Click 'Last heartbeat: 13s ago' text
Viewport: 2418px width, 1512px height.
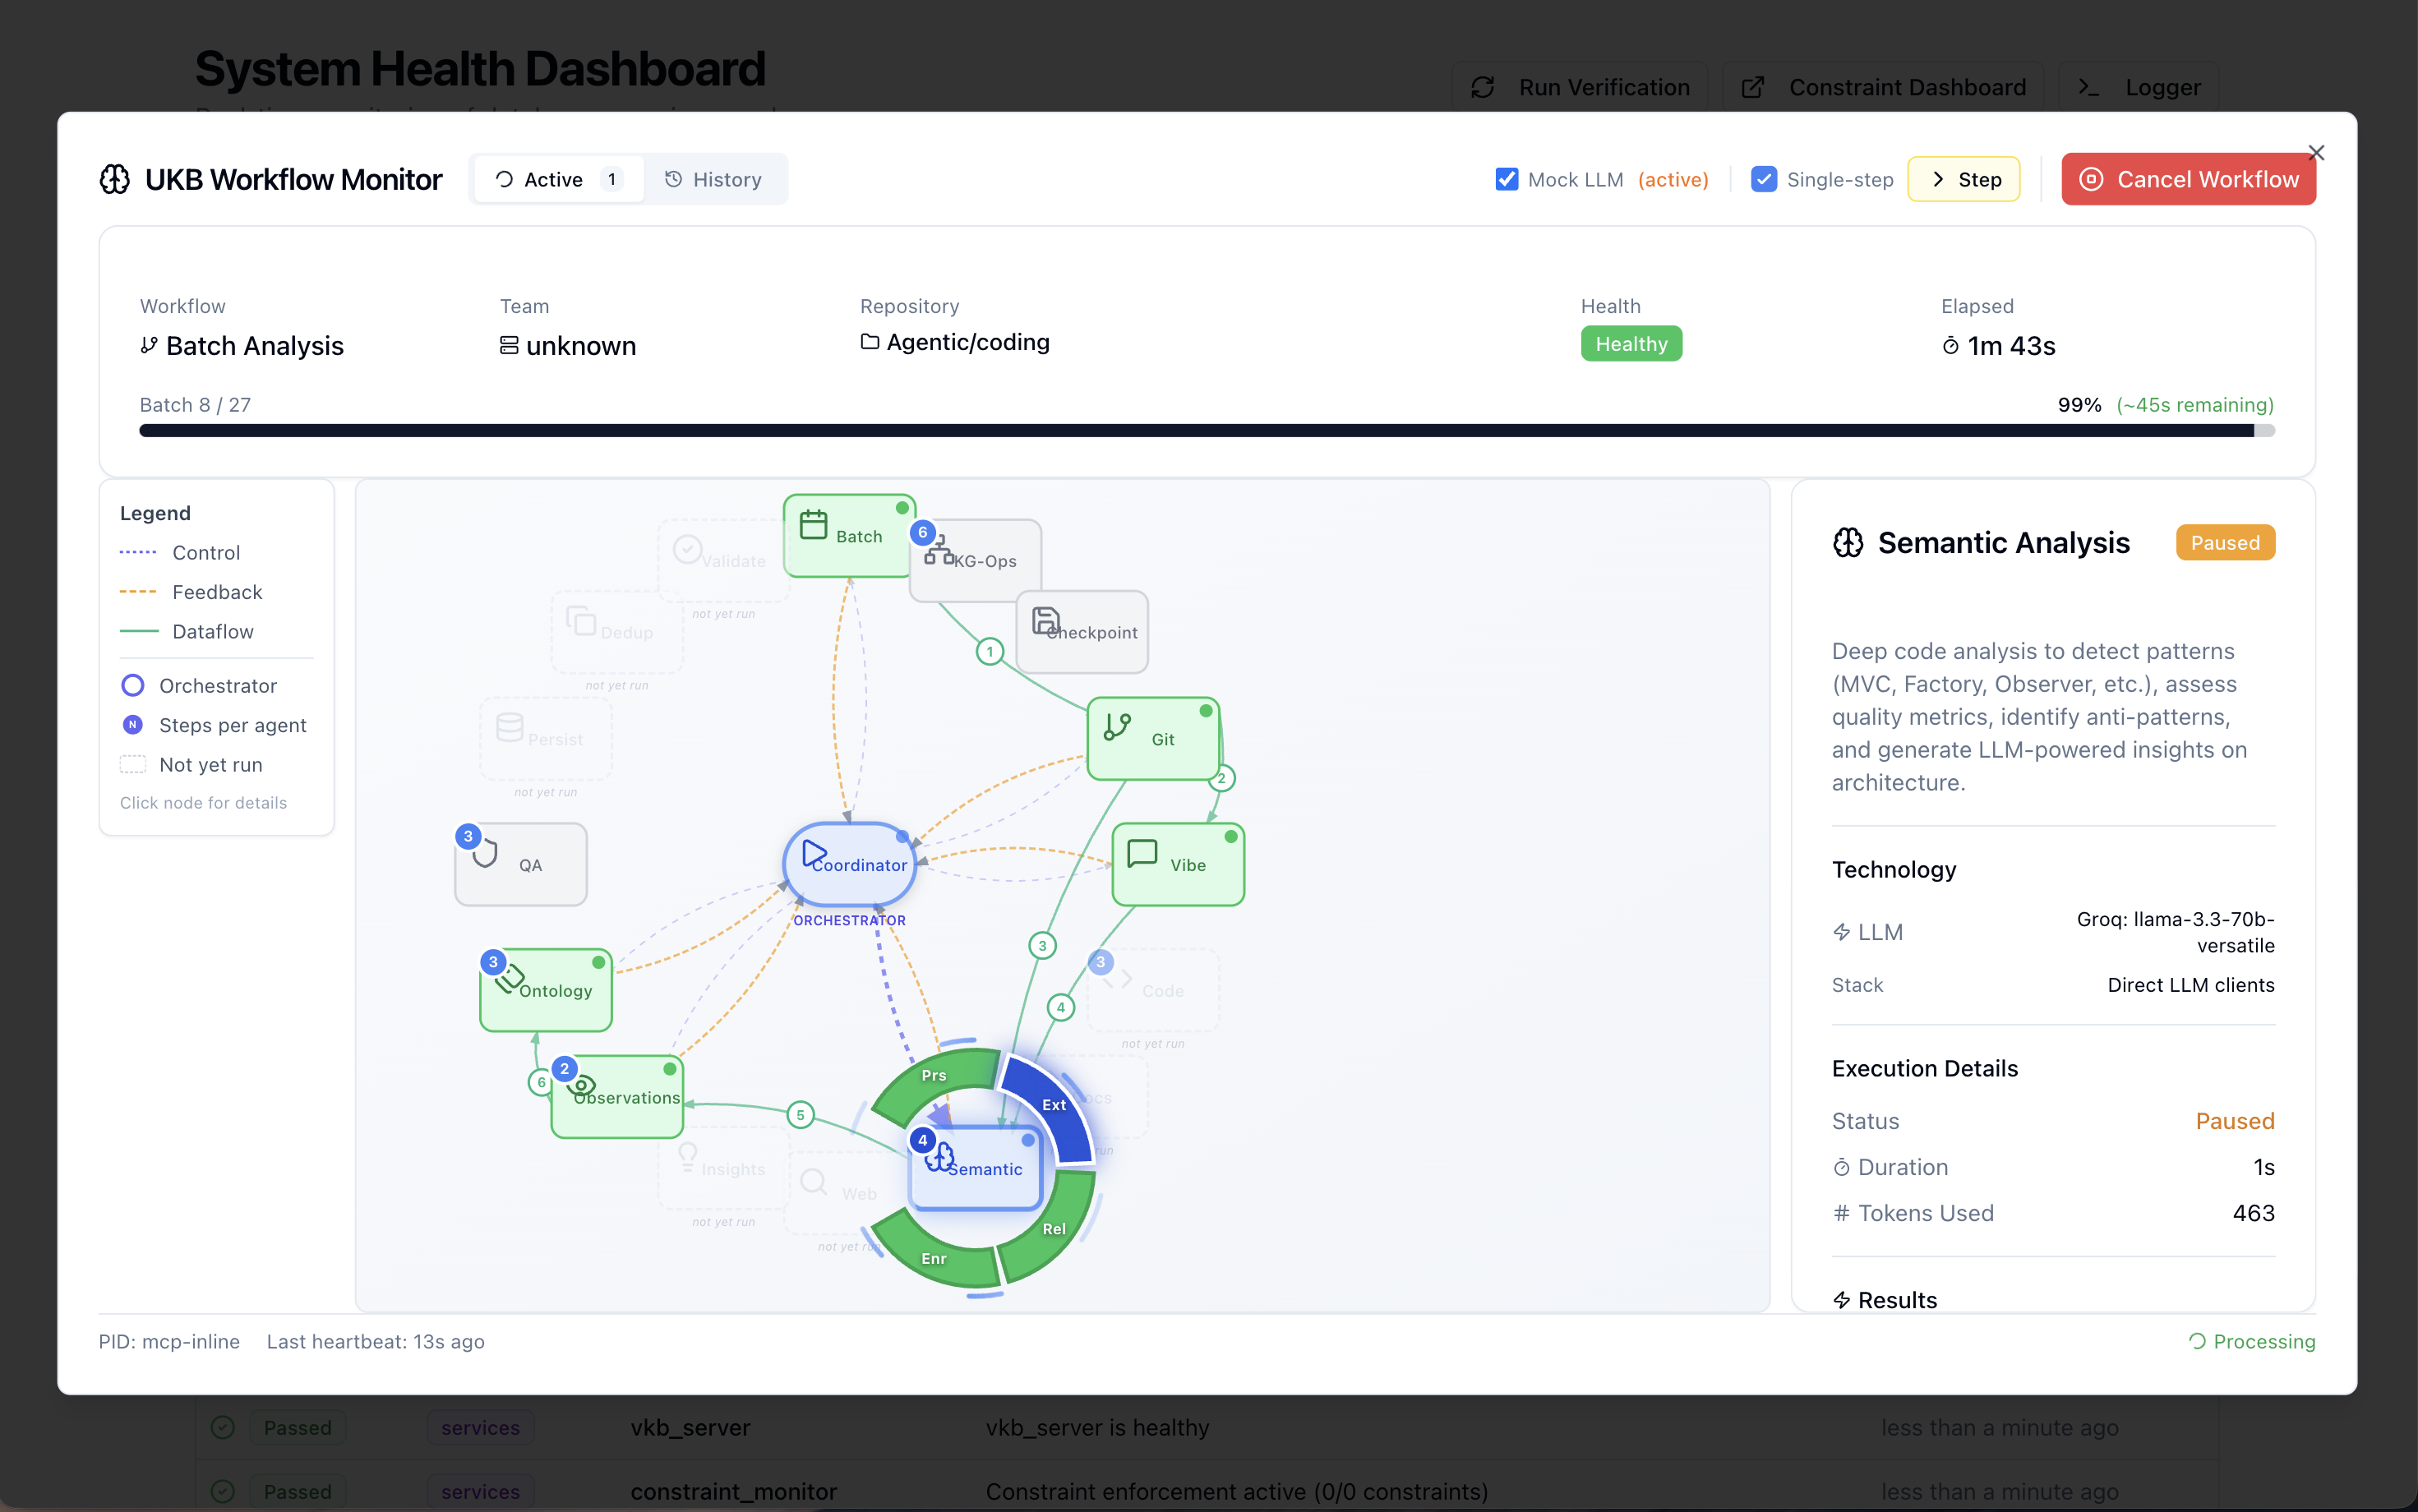click(x=376, y=1341)
